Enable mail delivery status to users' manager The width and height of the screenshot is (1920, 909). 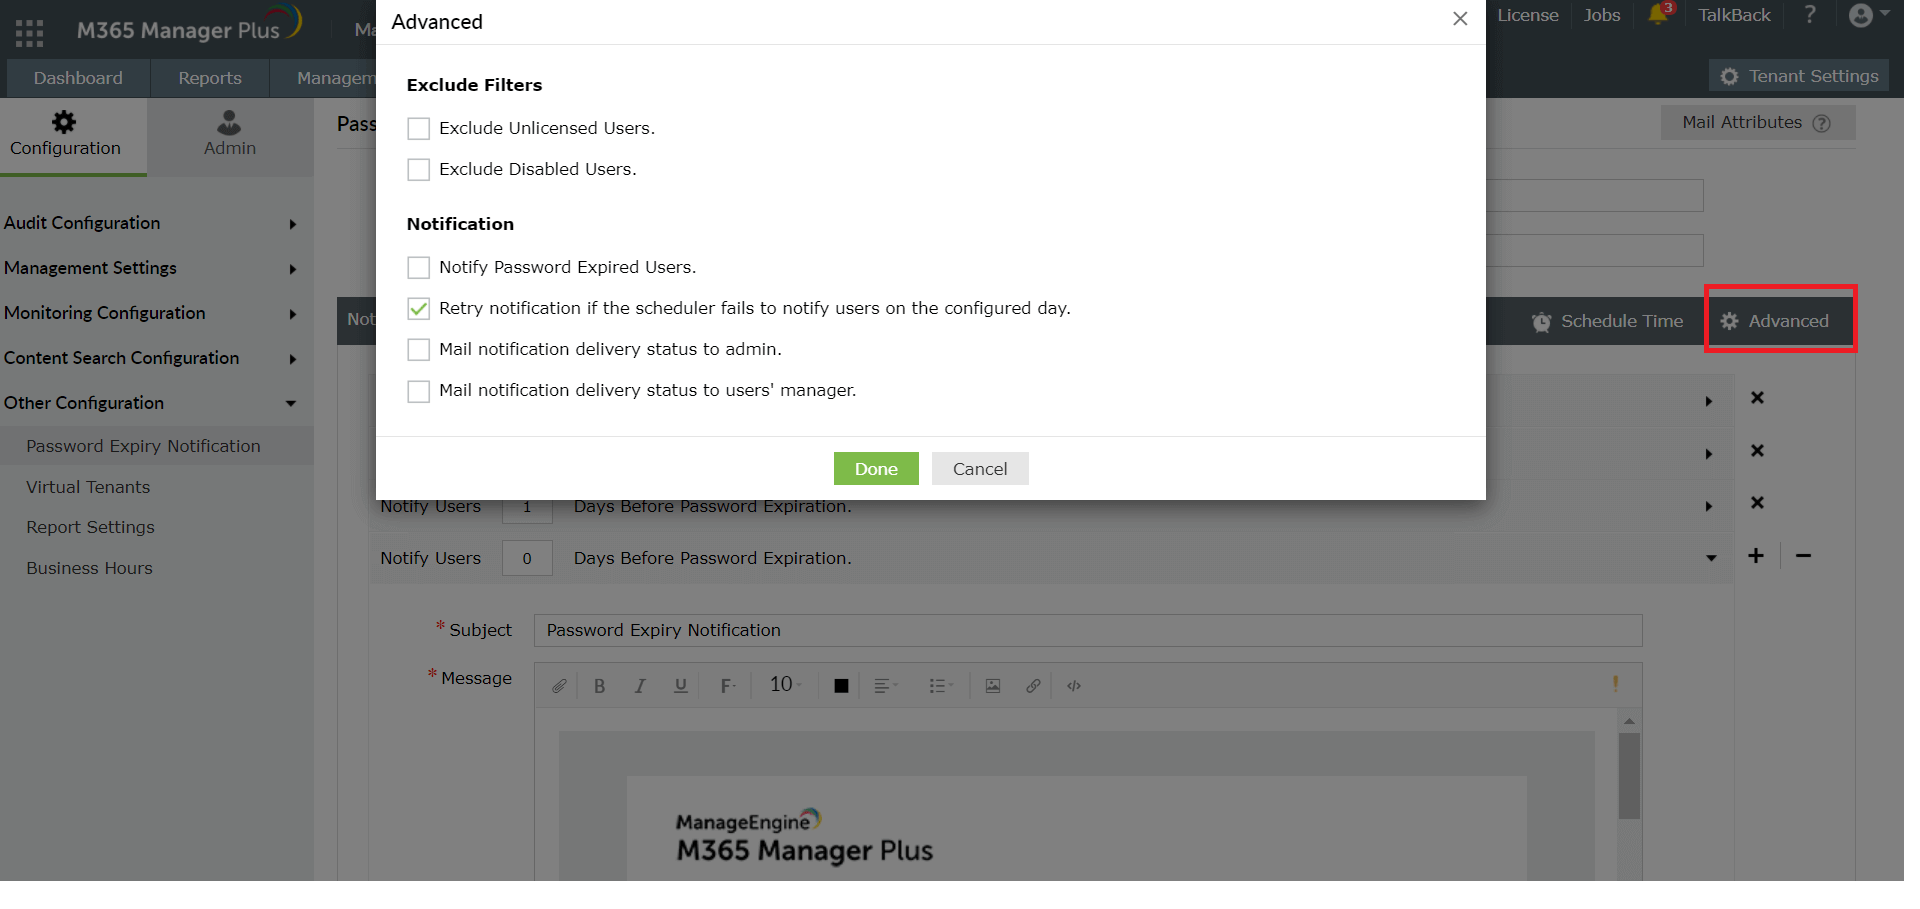point(419,391)
